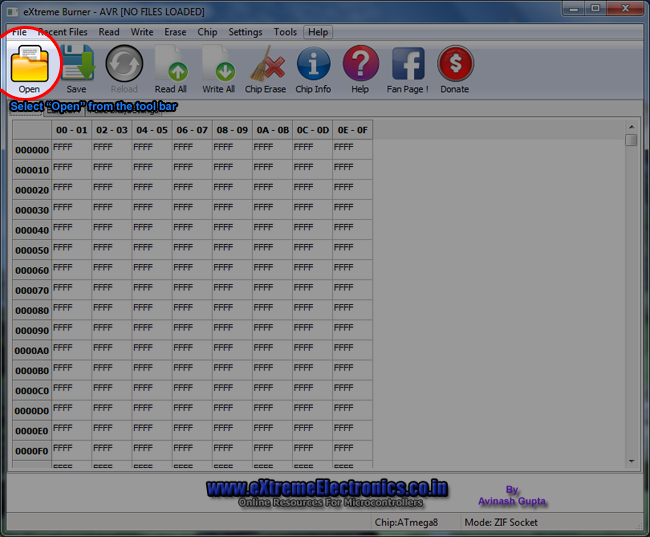Image resolution: width=650 pixels, height=537 pixels.
Task: Open the Tools menu
Action: [x=285, y=32]
